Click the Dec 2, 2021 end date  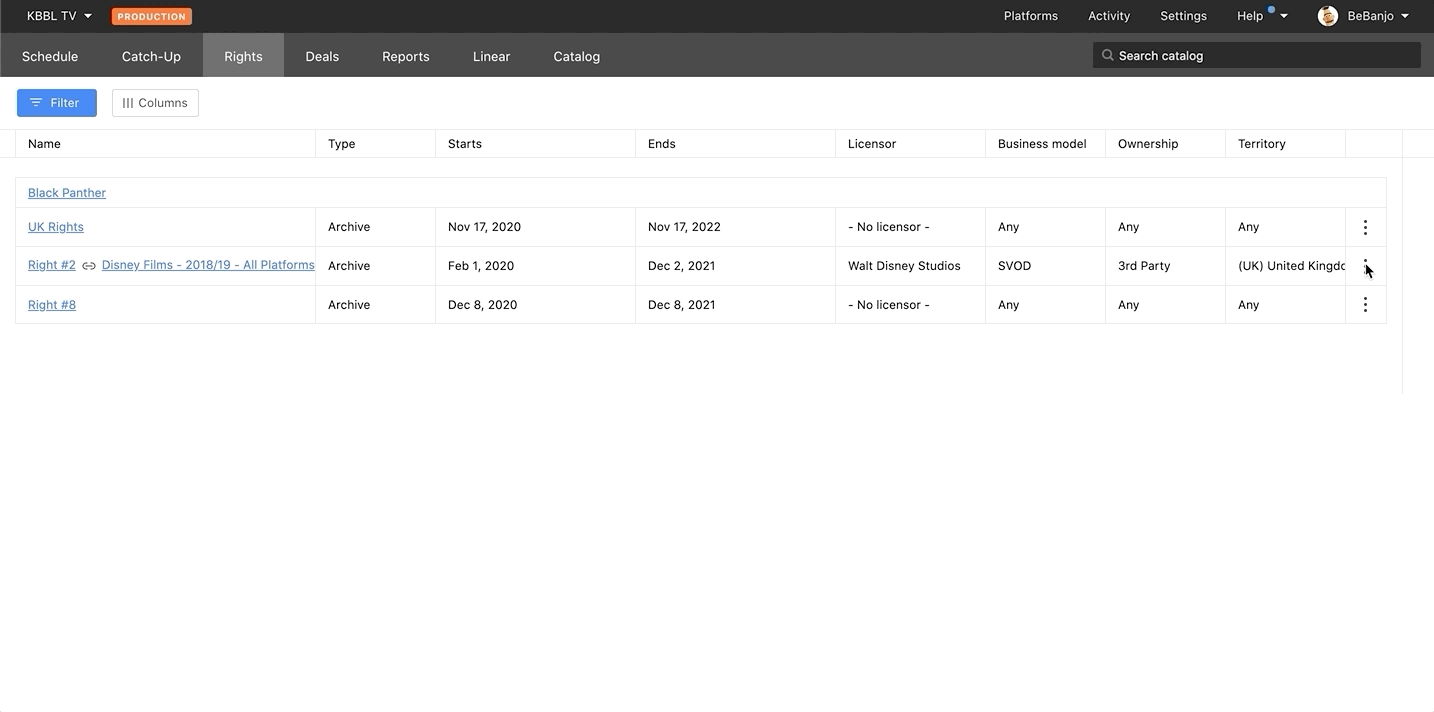(x=681, y=266)
